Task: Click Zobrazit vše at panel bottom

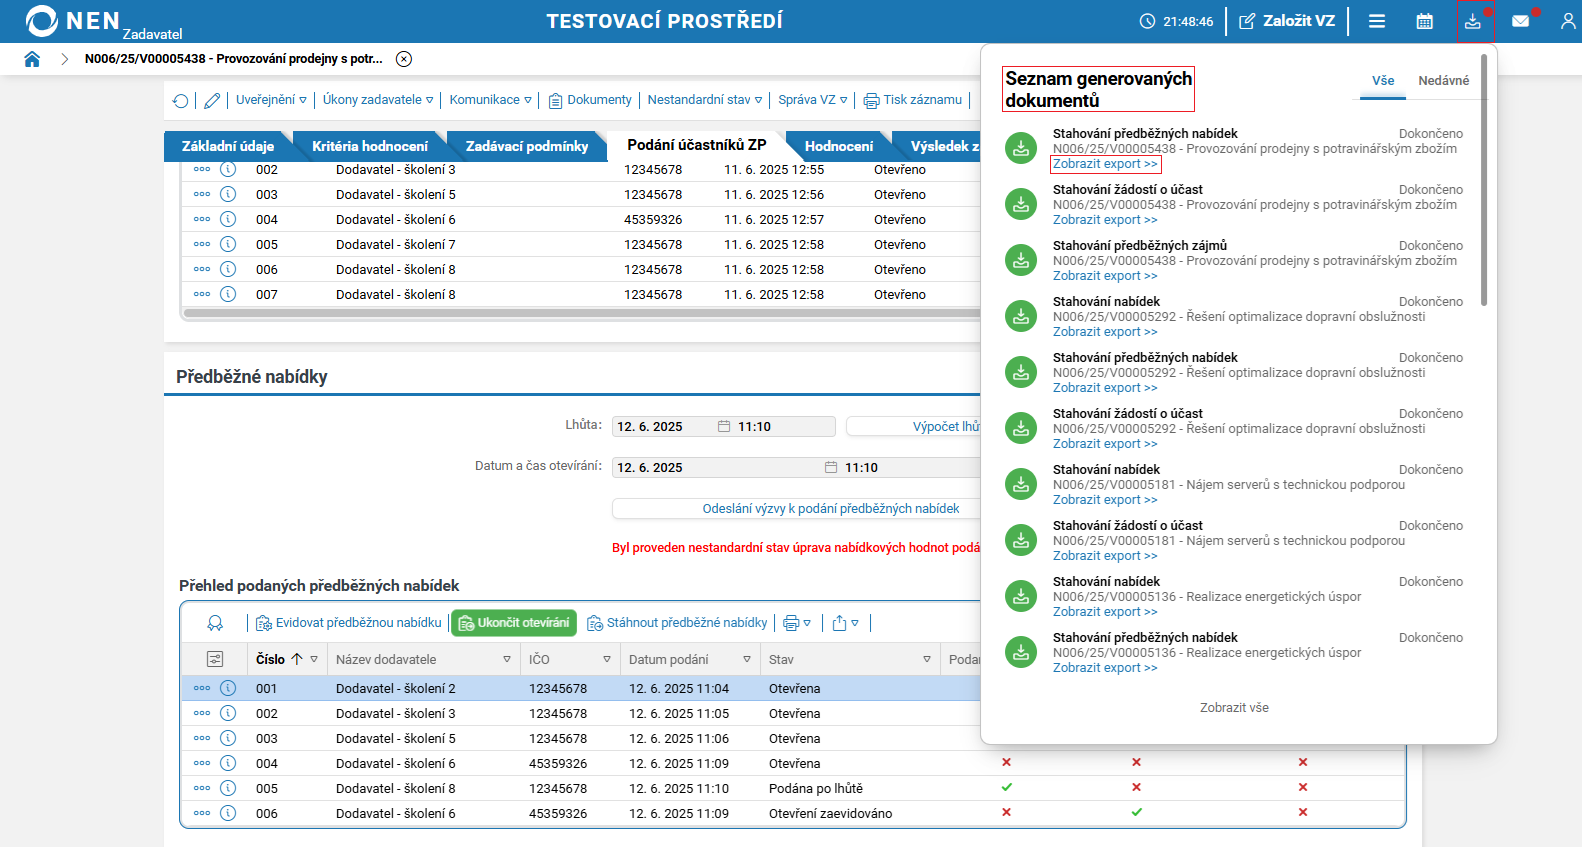Action: coord(1234,708)
